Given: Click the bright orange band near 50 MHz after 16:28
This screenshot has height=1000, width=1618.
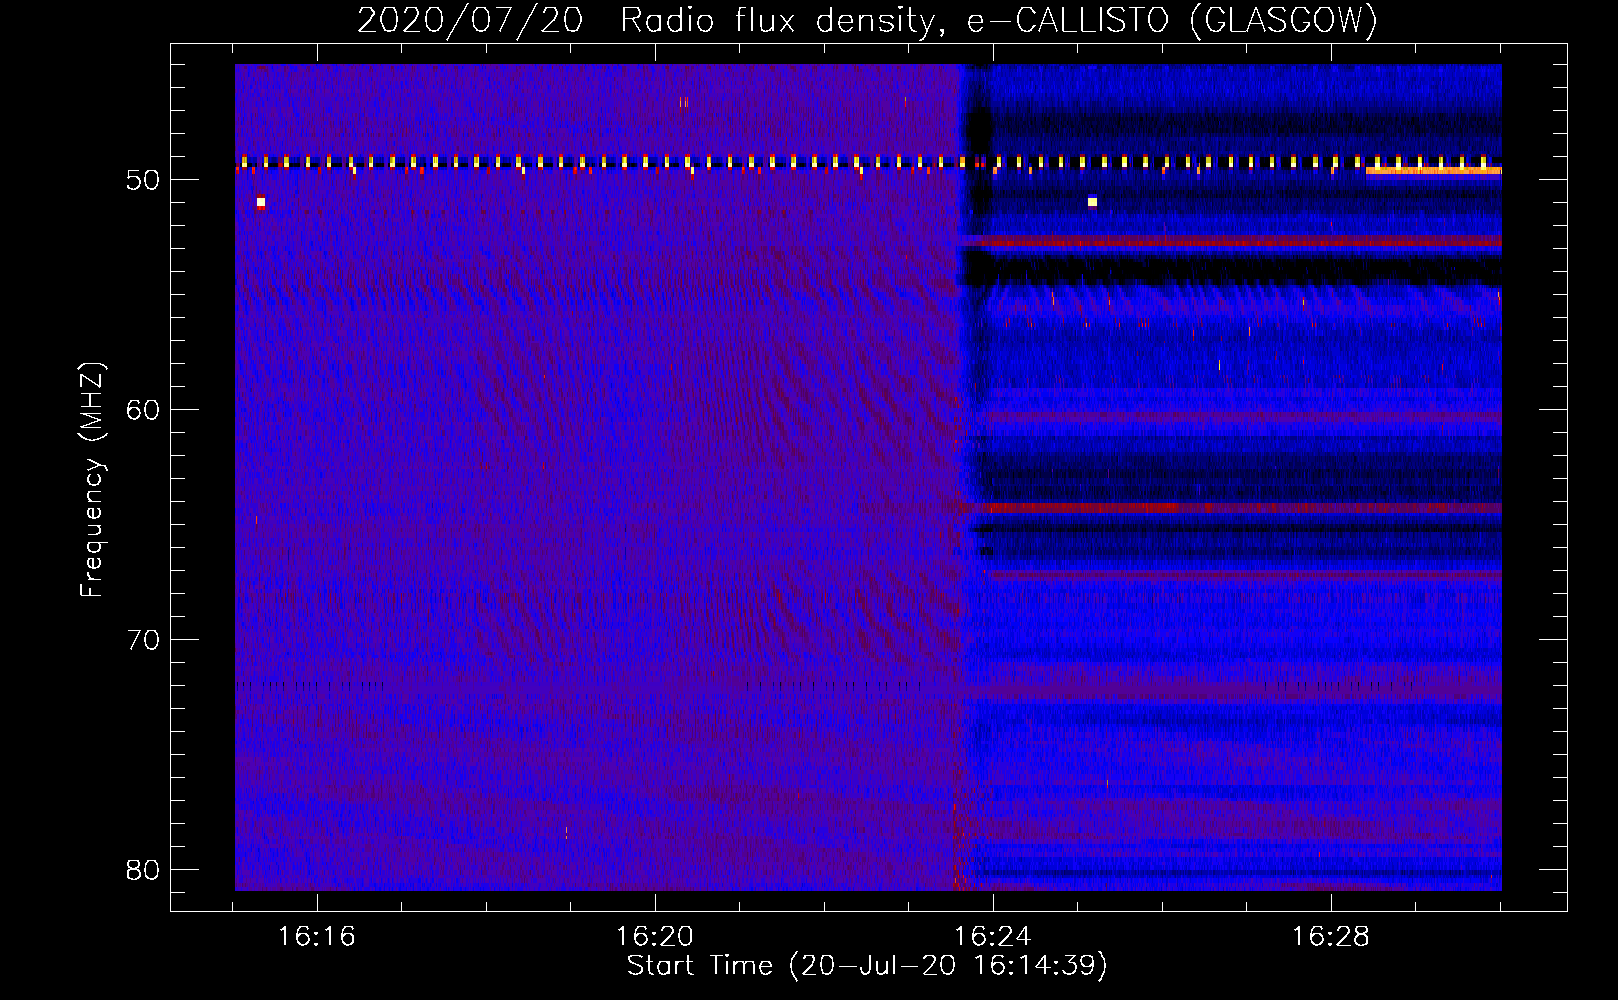Looking at the screenshot, I should [1433, 171].
